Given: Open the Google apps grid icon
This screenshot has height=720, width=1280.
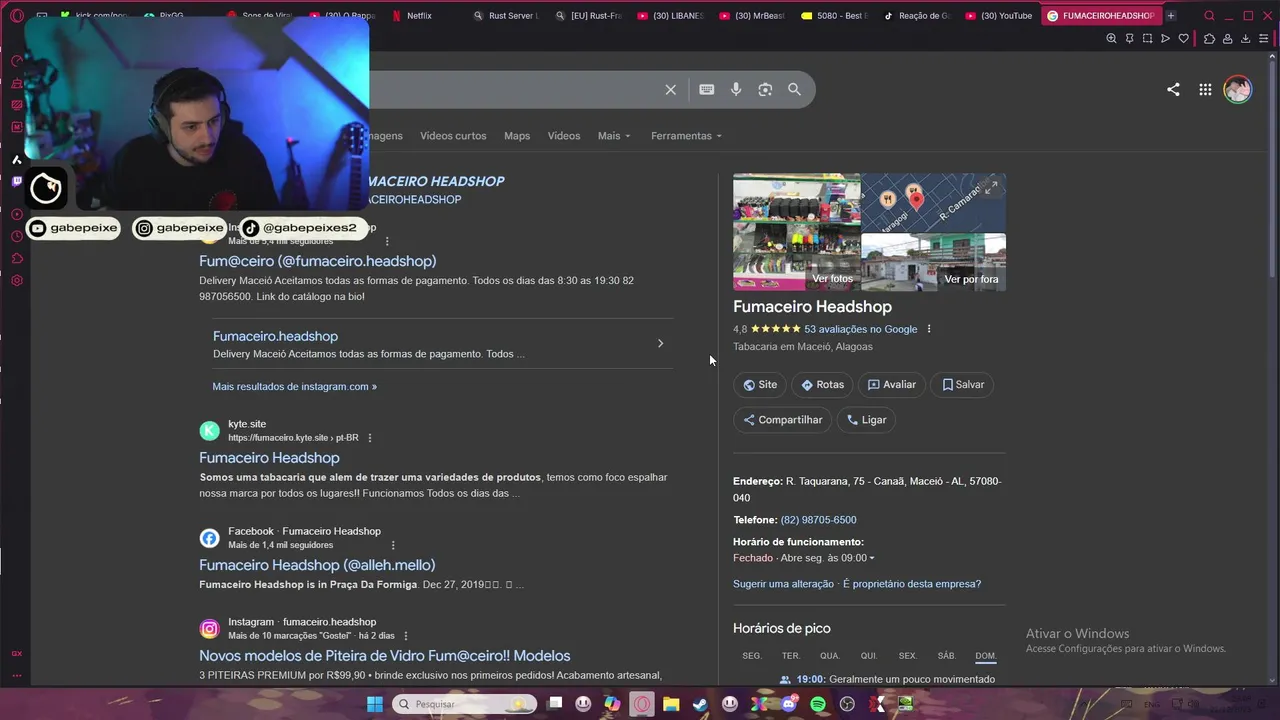Looking at the screenshot, I should 1205,89.
